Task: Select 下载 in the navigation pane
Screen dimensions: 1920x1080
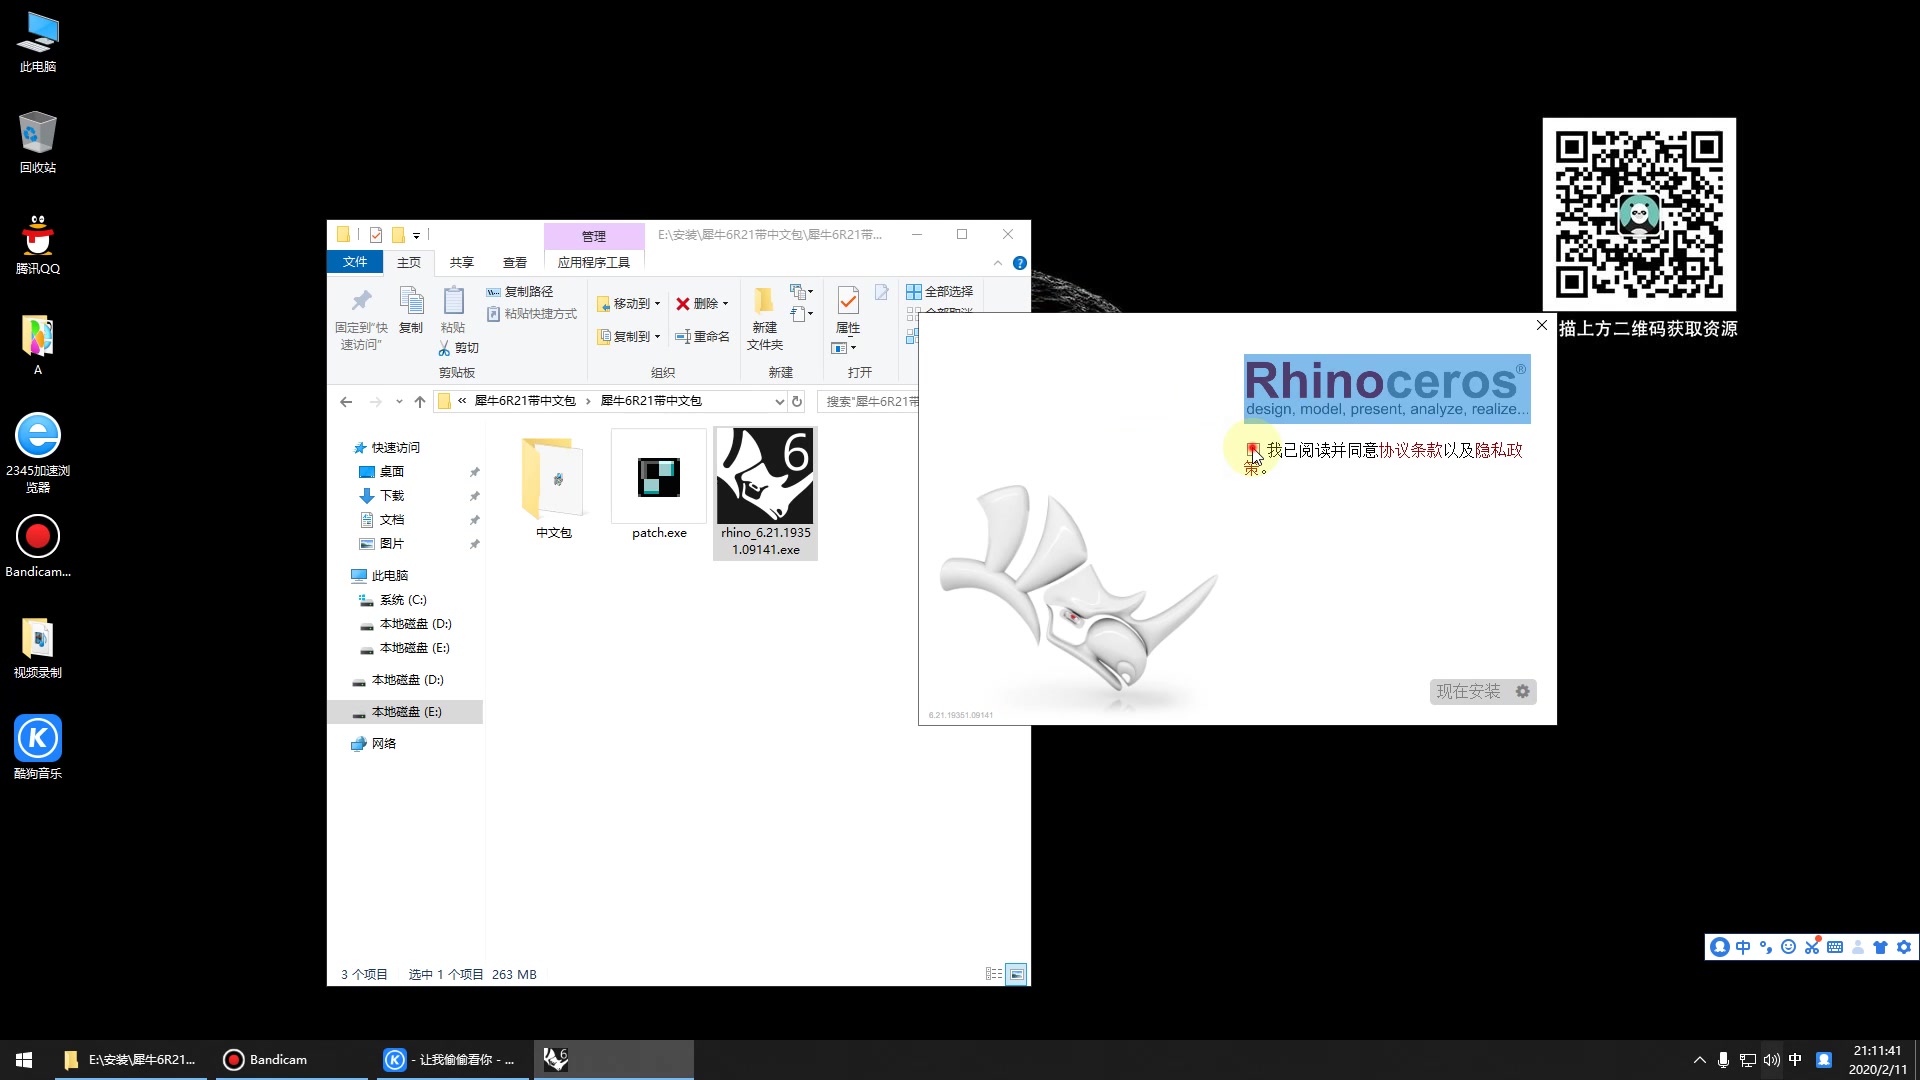Action: pos(382,495)
